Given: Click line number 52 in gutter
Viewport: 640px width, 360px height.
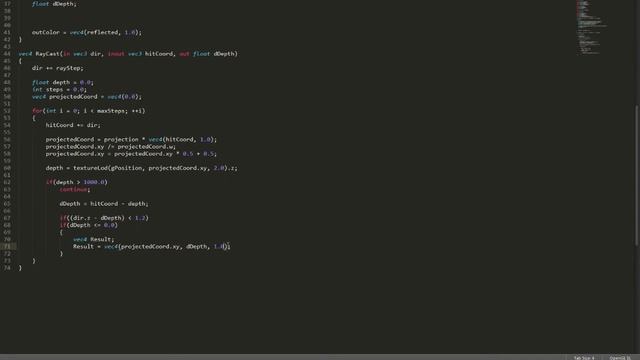Looking at the screenshot, I should click(7, 111).
